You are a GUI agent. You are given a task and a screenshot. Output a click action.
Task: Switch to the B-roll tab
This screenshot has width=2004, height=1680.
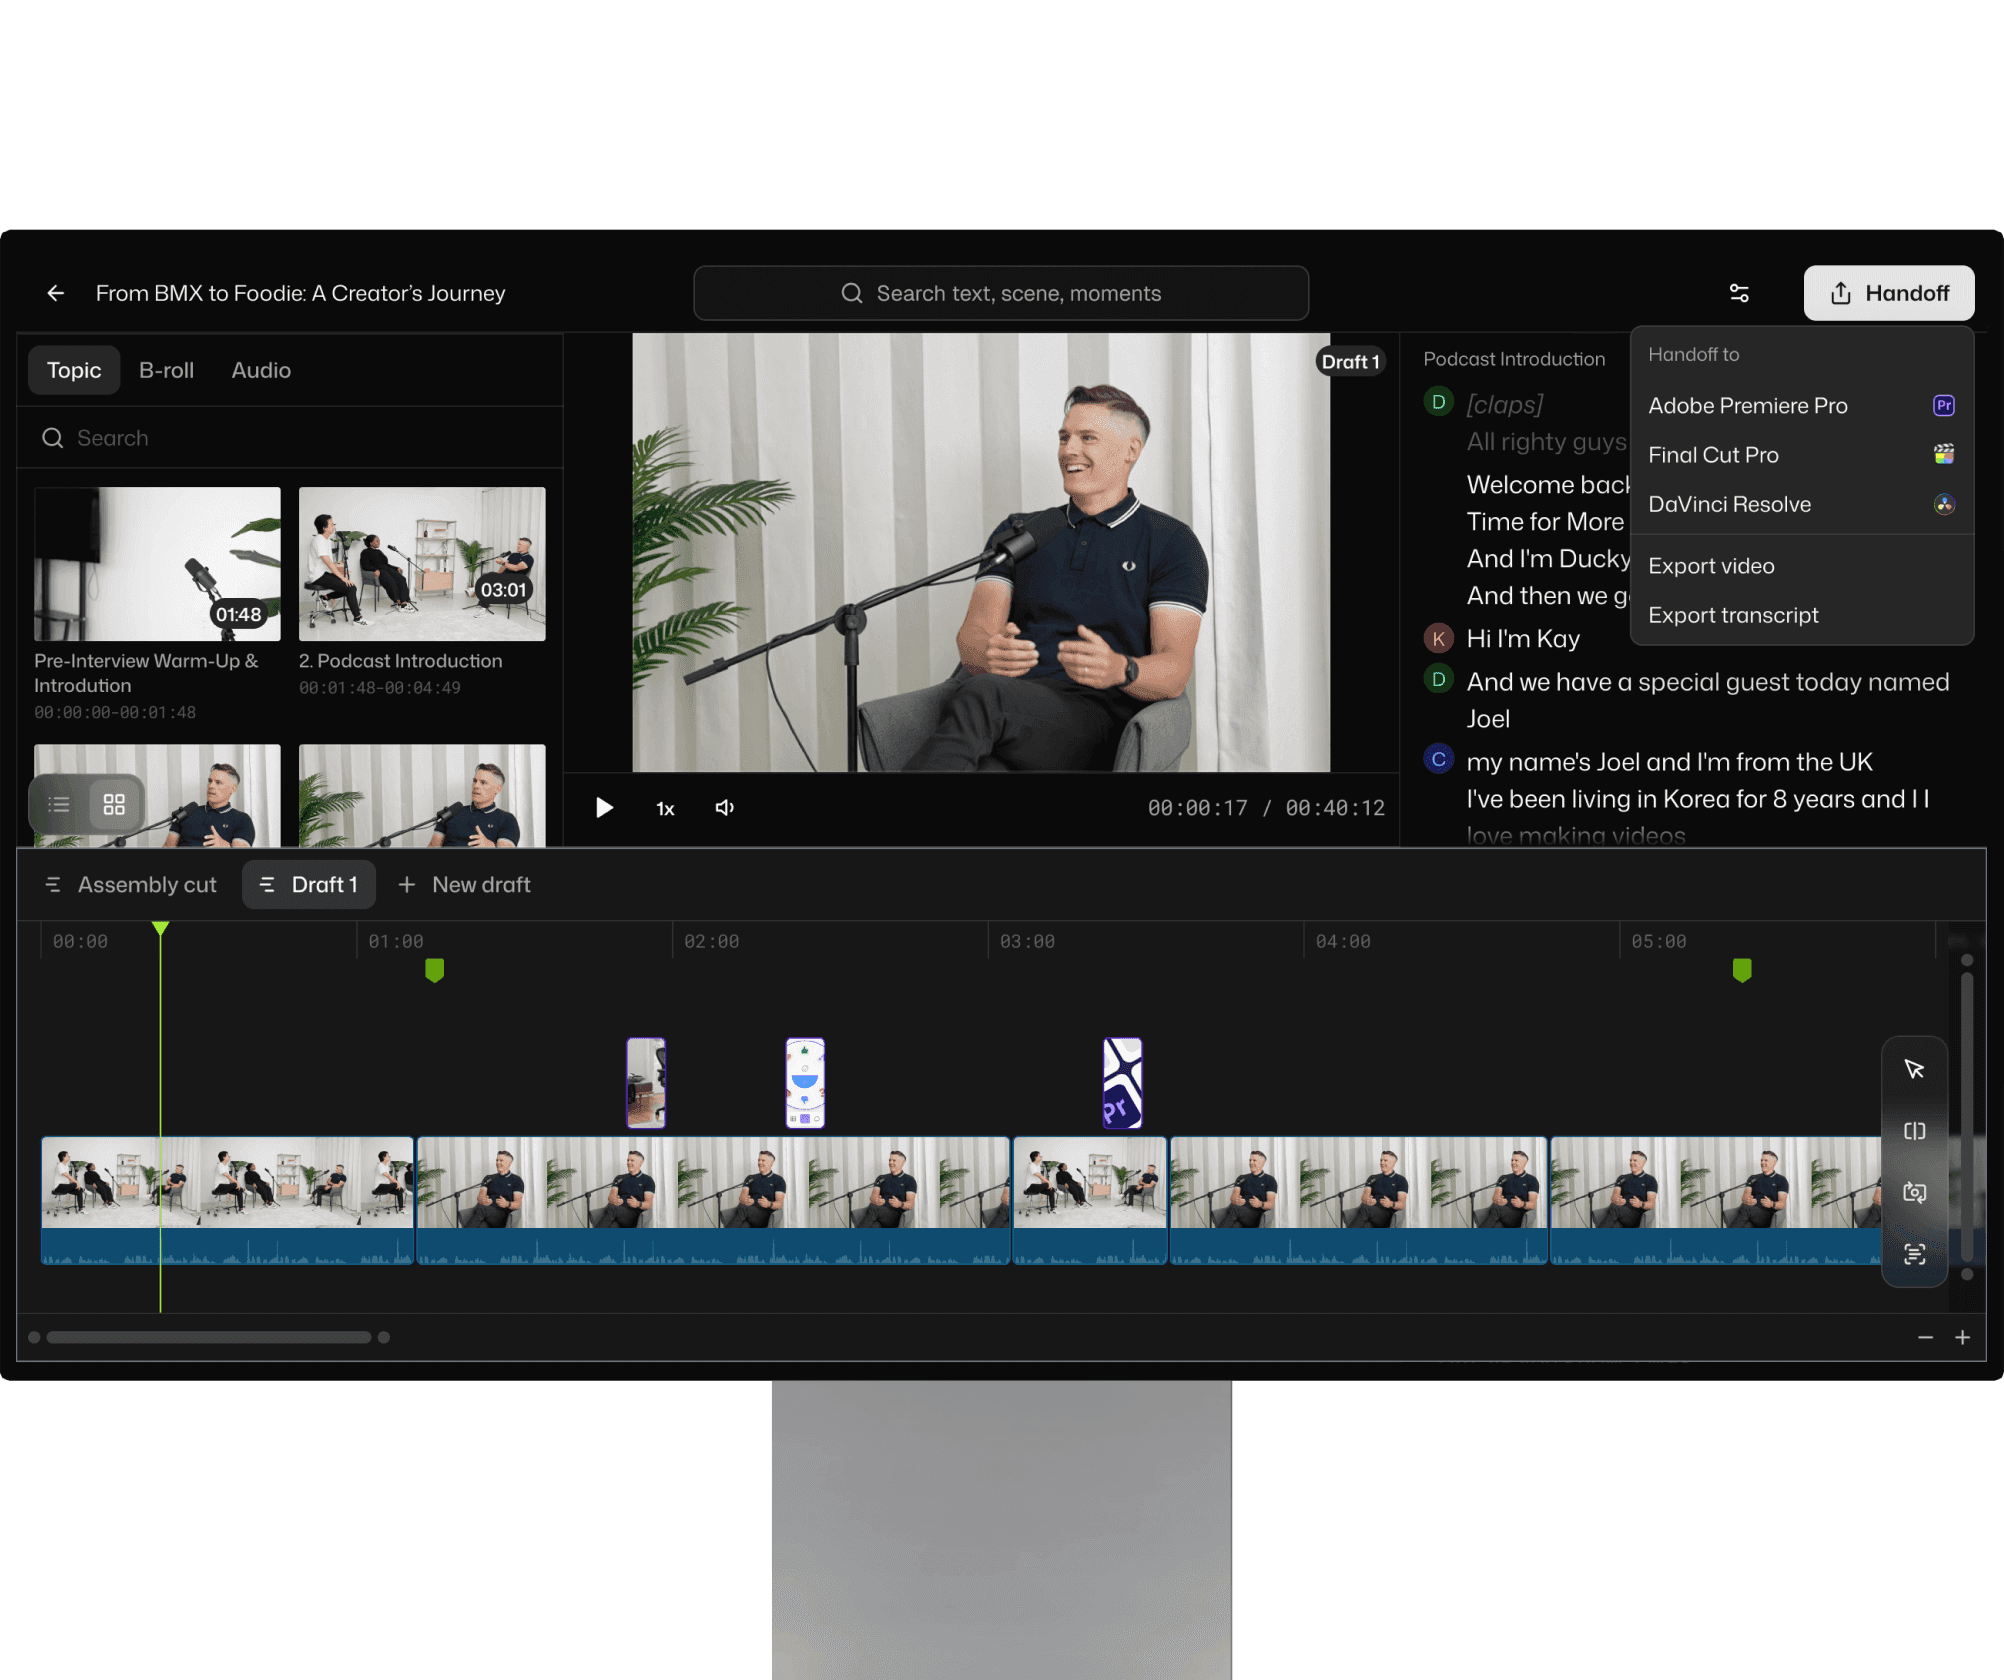click(166, 370)
